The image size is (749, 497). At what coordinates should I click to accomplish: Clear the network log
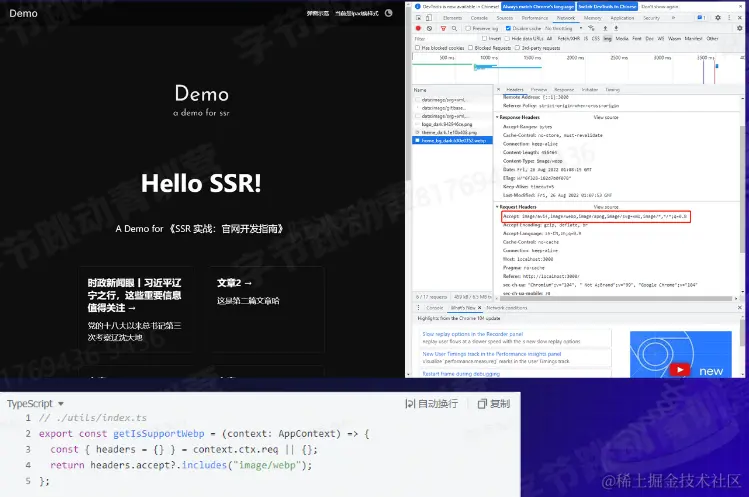pos(429,28)
